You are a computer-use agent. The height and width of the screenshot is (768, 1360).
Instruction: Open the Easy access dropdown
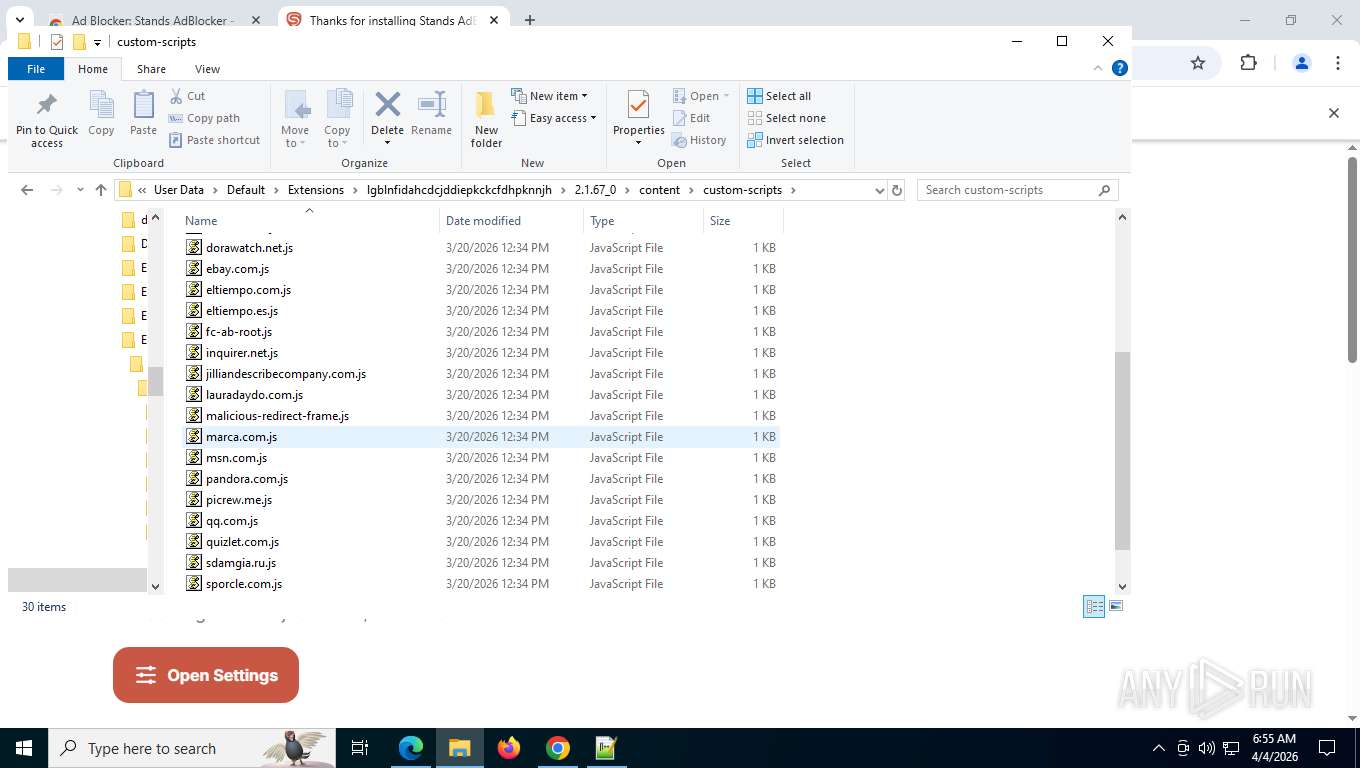click(x=553, y=118)
